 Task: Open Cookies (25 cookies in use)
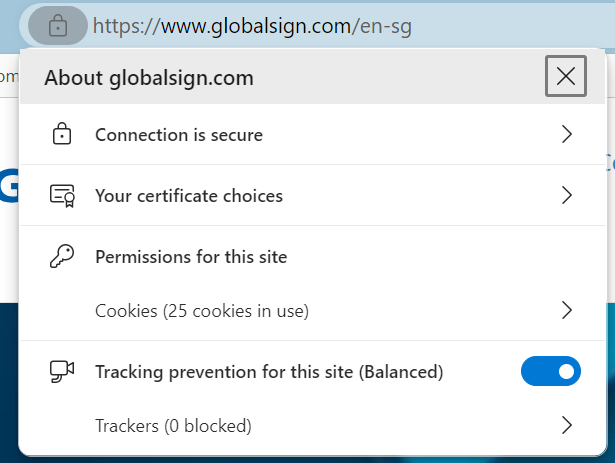202,311
